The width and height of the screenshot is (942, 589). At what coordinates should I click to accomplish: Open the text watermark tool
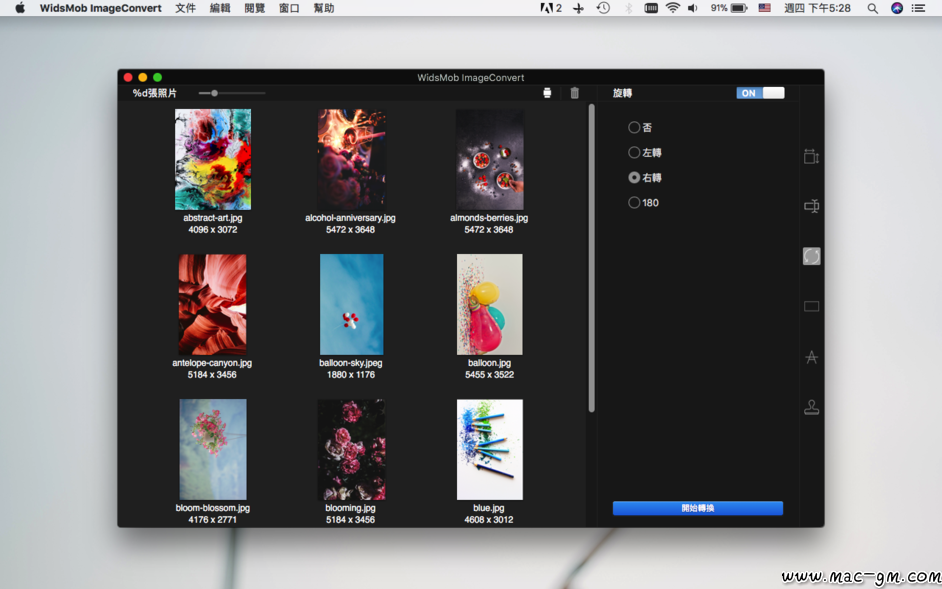tap(812, 358)
